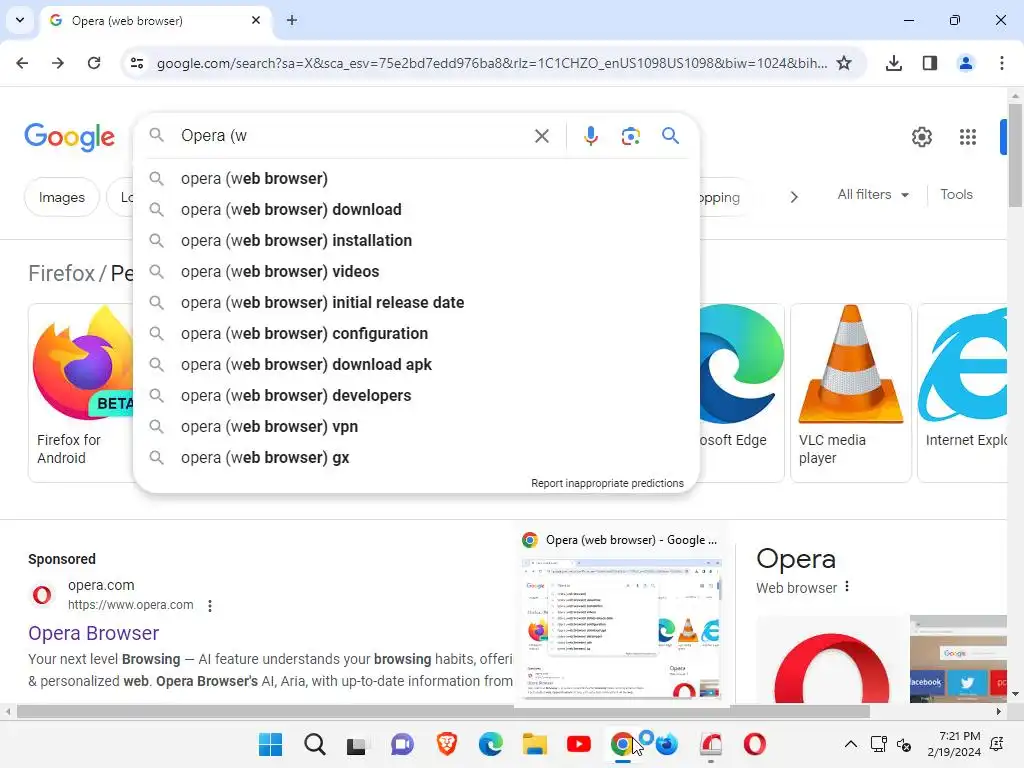
Task: Open Windows taskbar search
Action: click(x=315, y=744)
